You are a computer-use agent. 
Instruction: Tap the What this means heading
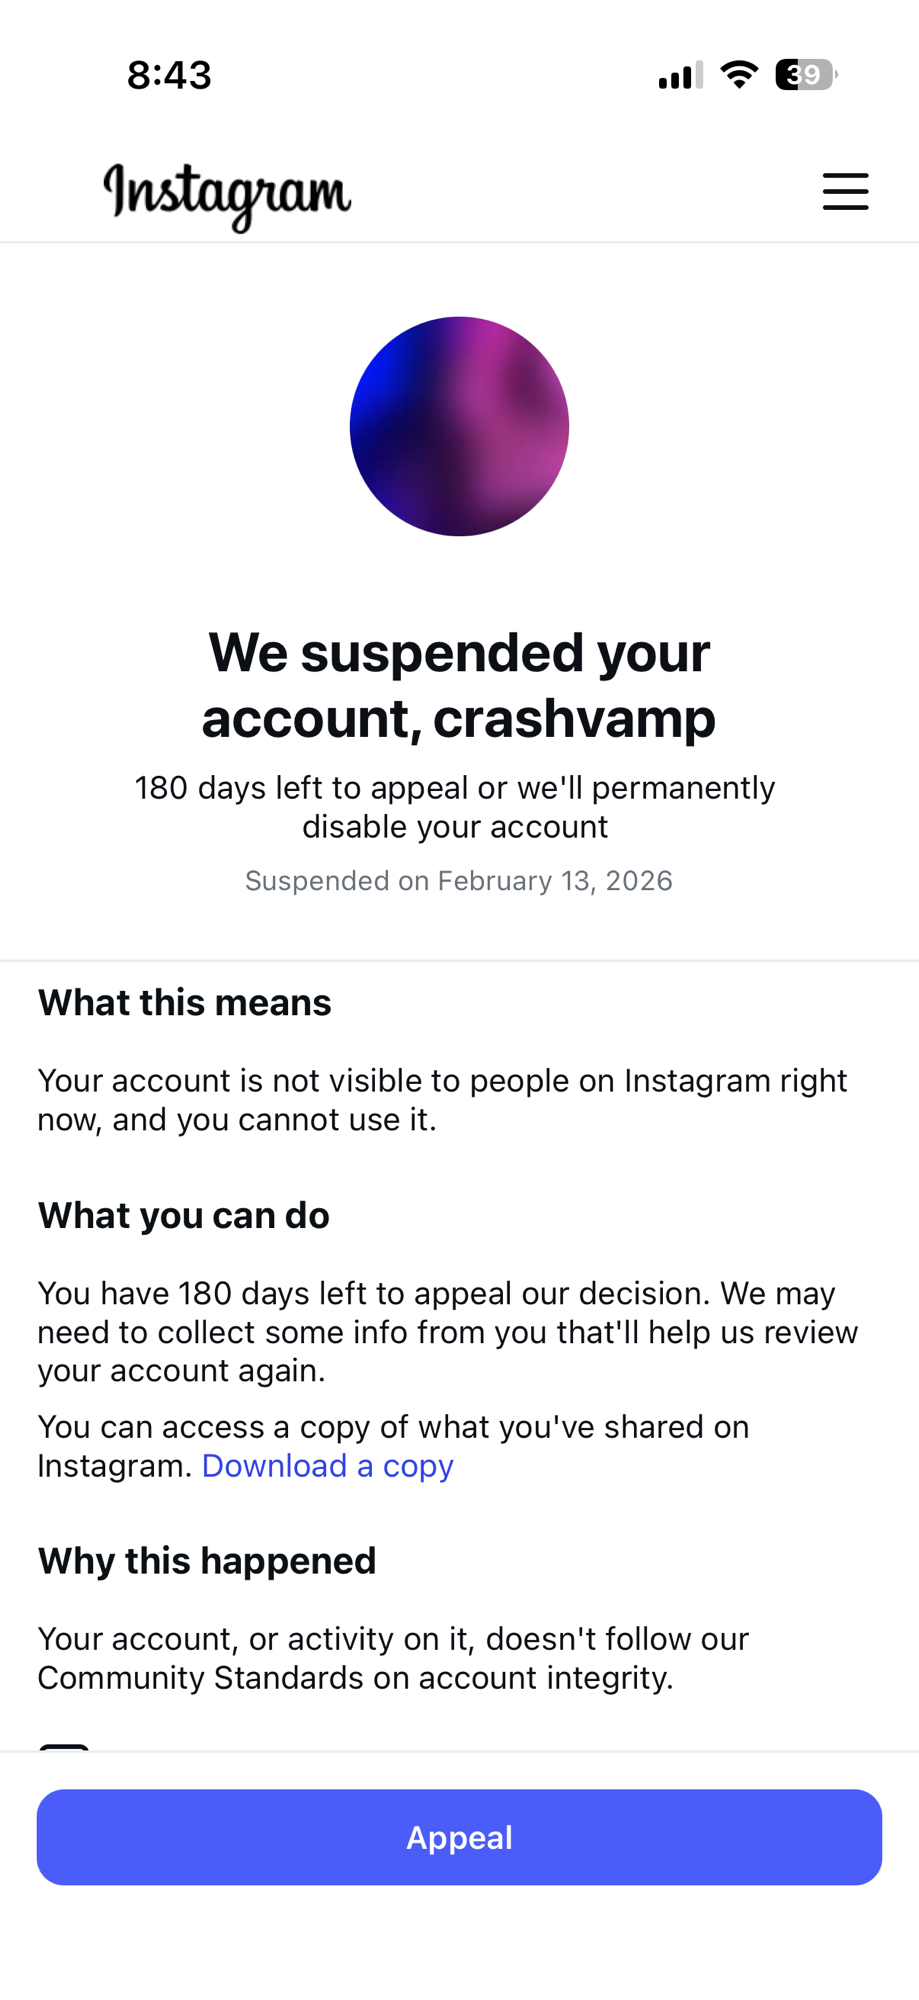point(185,1003)
